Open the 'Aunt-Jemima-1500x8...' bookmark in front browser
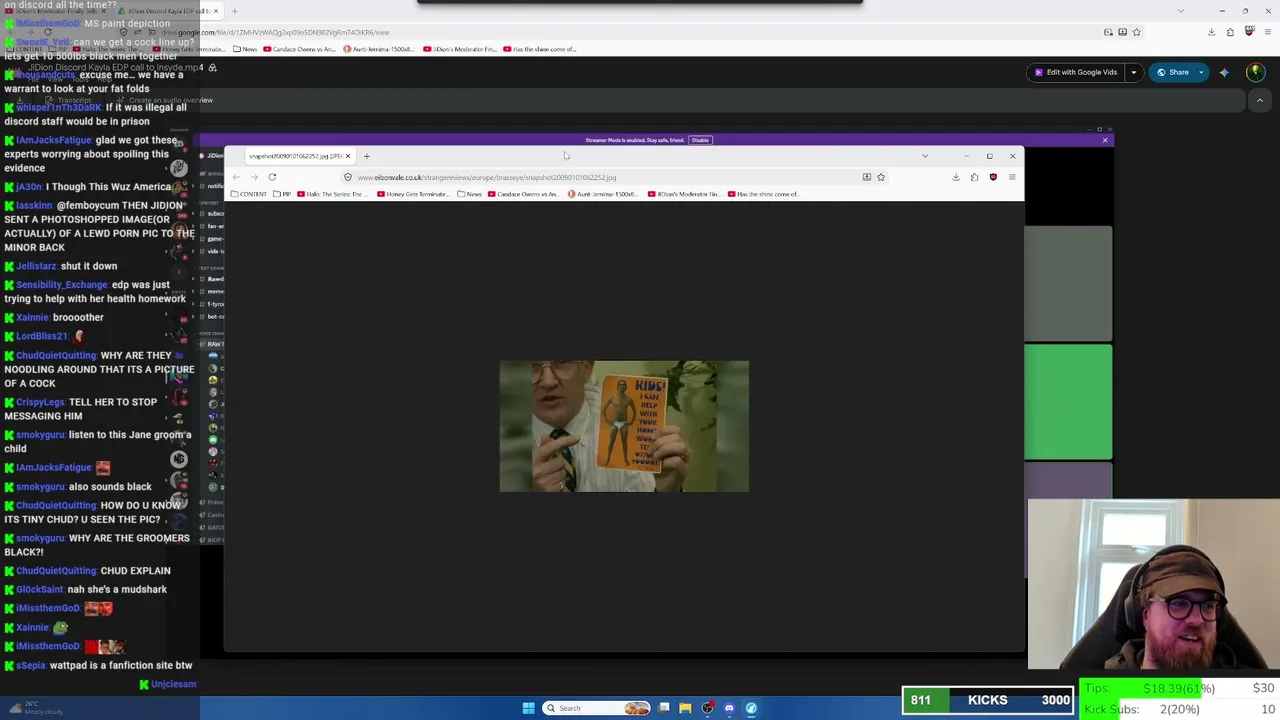The width and height of the screenshot is (1280, 720). 603,194
